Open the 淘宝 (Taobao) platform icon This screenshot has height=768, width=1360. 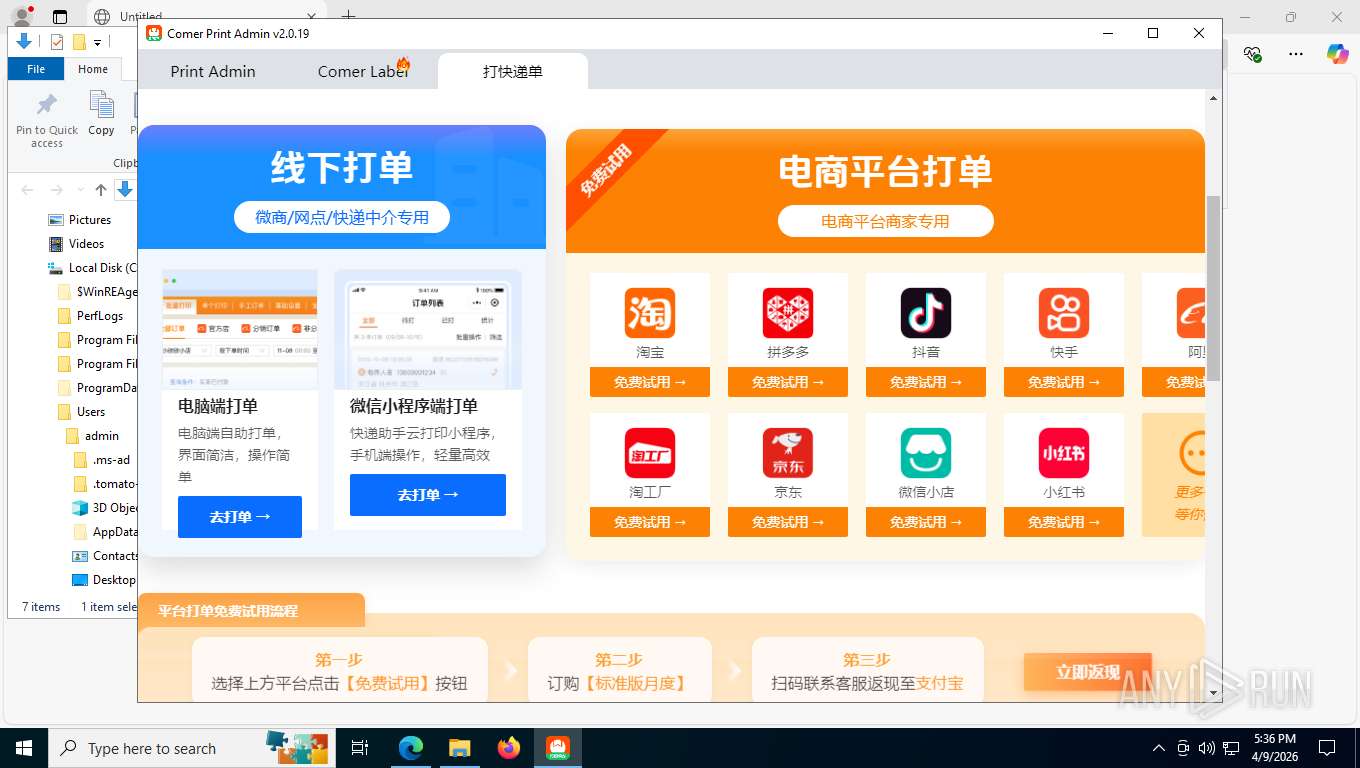(650, 313)
